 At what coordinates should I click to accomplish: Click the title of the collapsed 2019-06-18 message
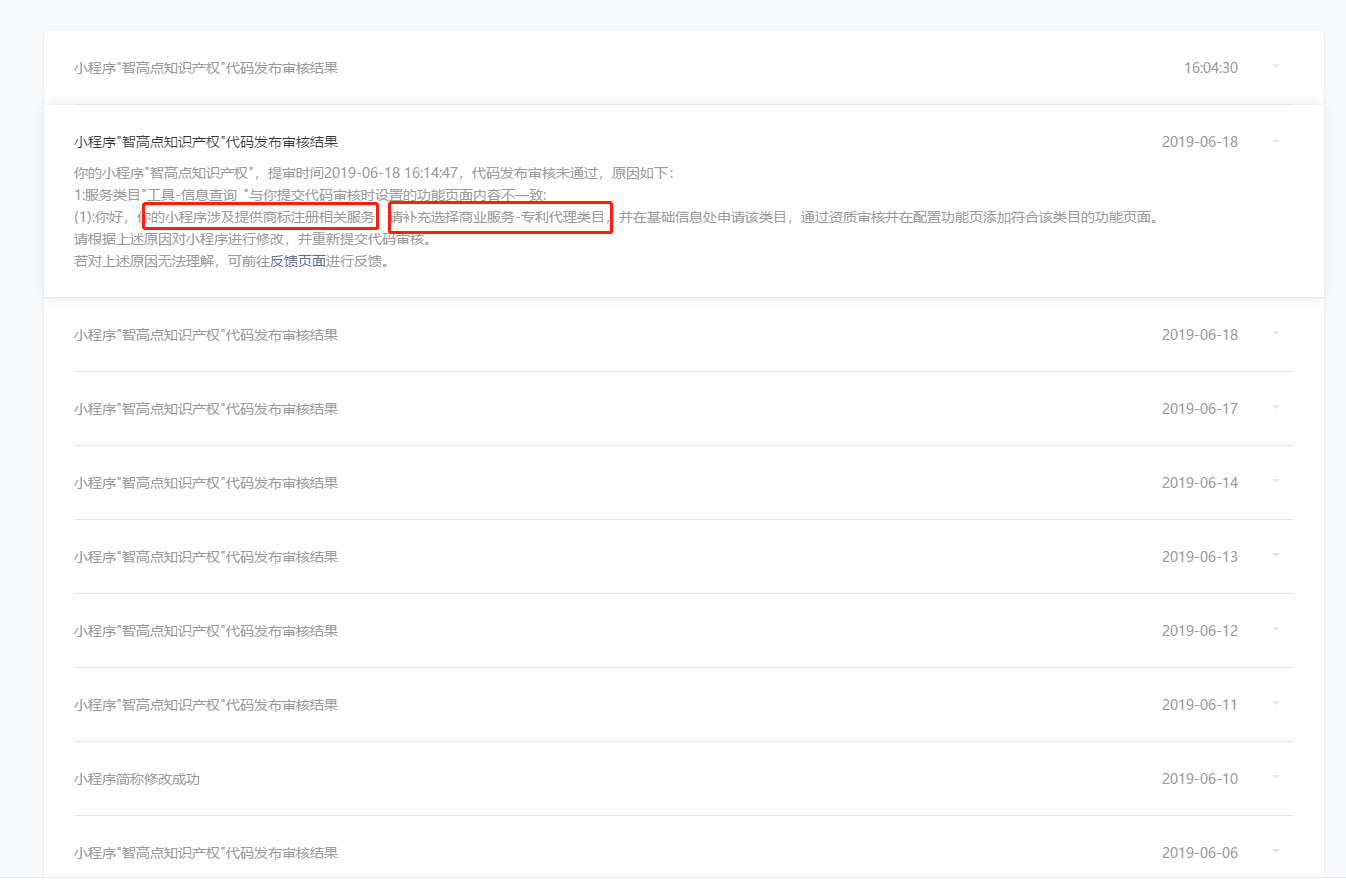(x=206, y=335)
